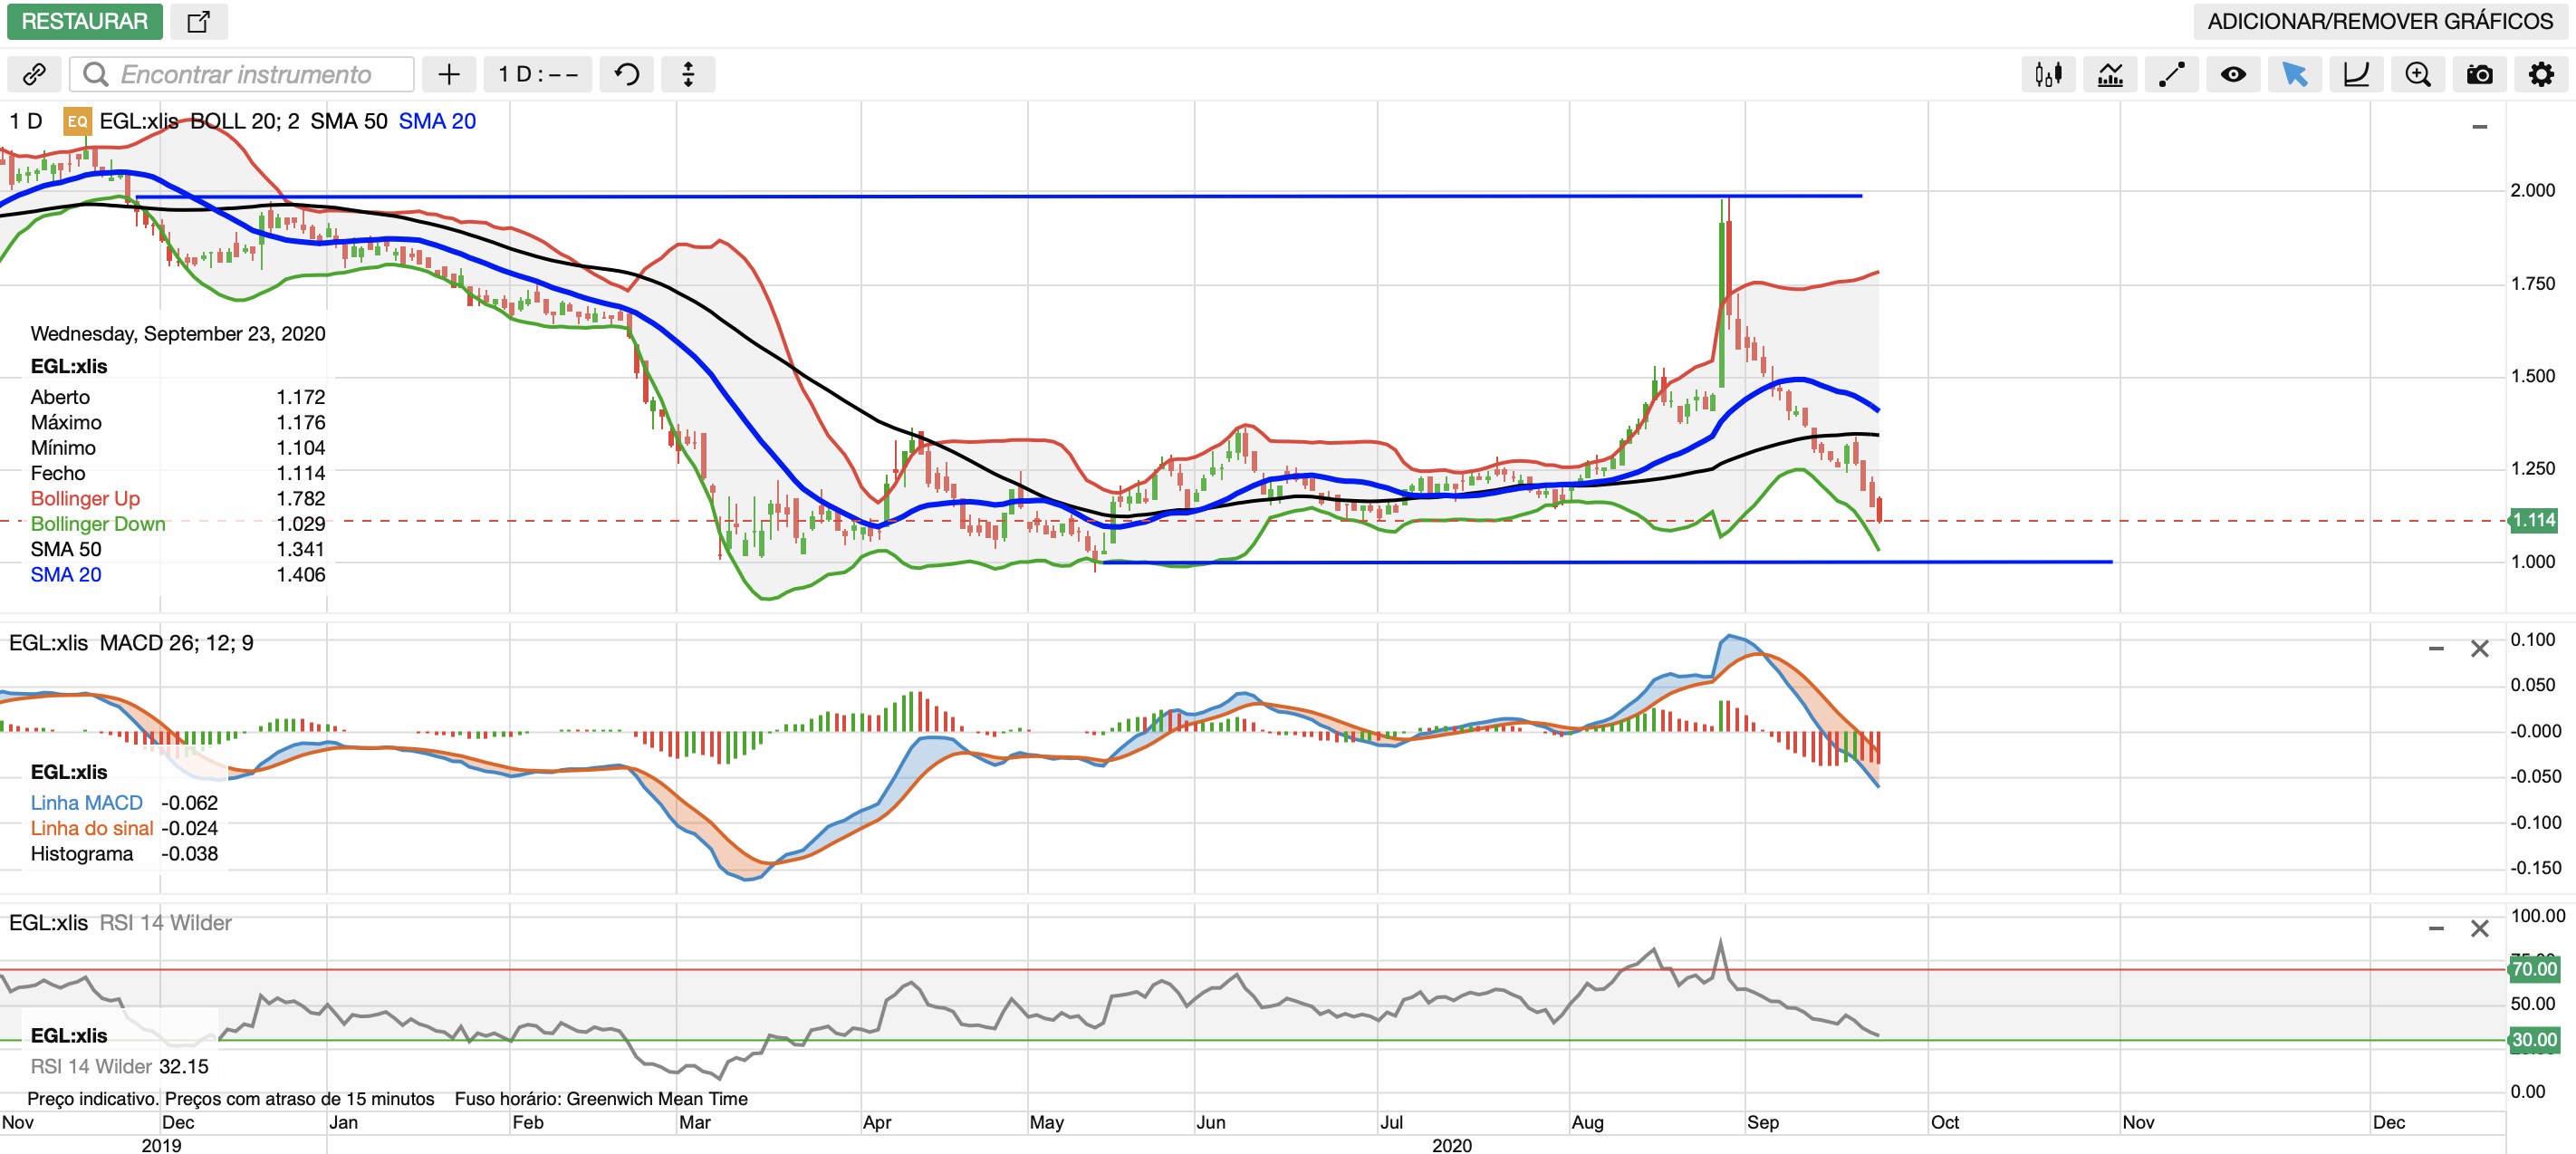Click the plus add-instrument button
Viewport: 2576px width, 1154px height.
coord(449,74)
